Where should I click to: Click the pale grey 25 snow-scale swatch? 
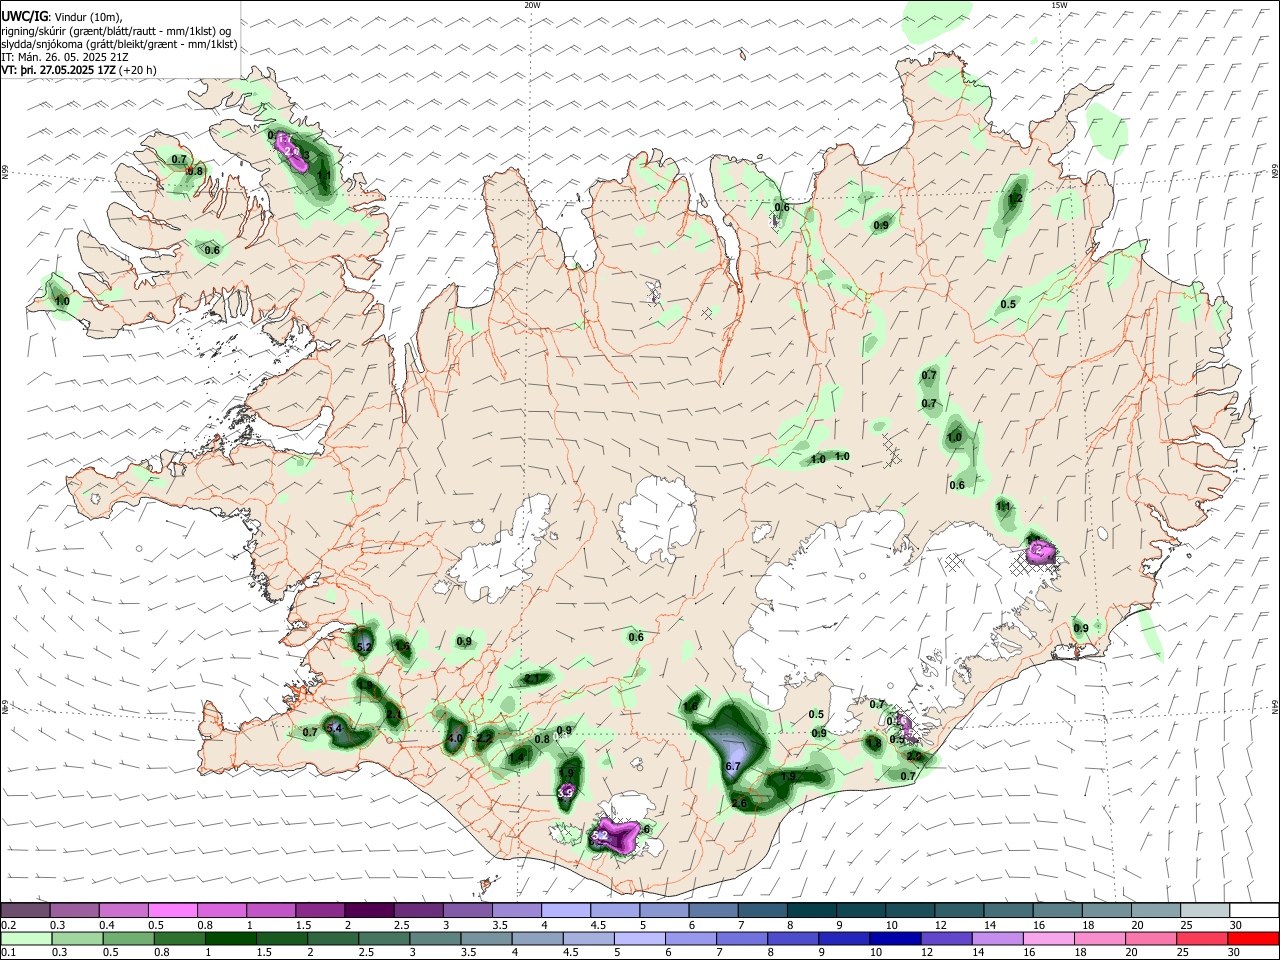pyautogui.click(x=1204, y=910)
